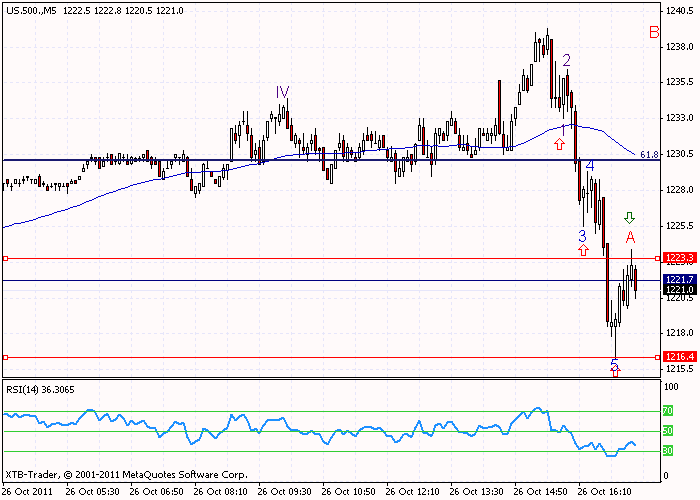Viewport: 700px width, 500px height.
Task: Click the RSI scale value 100
Action: (671, 387)
